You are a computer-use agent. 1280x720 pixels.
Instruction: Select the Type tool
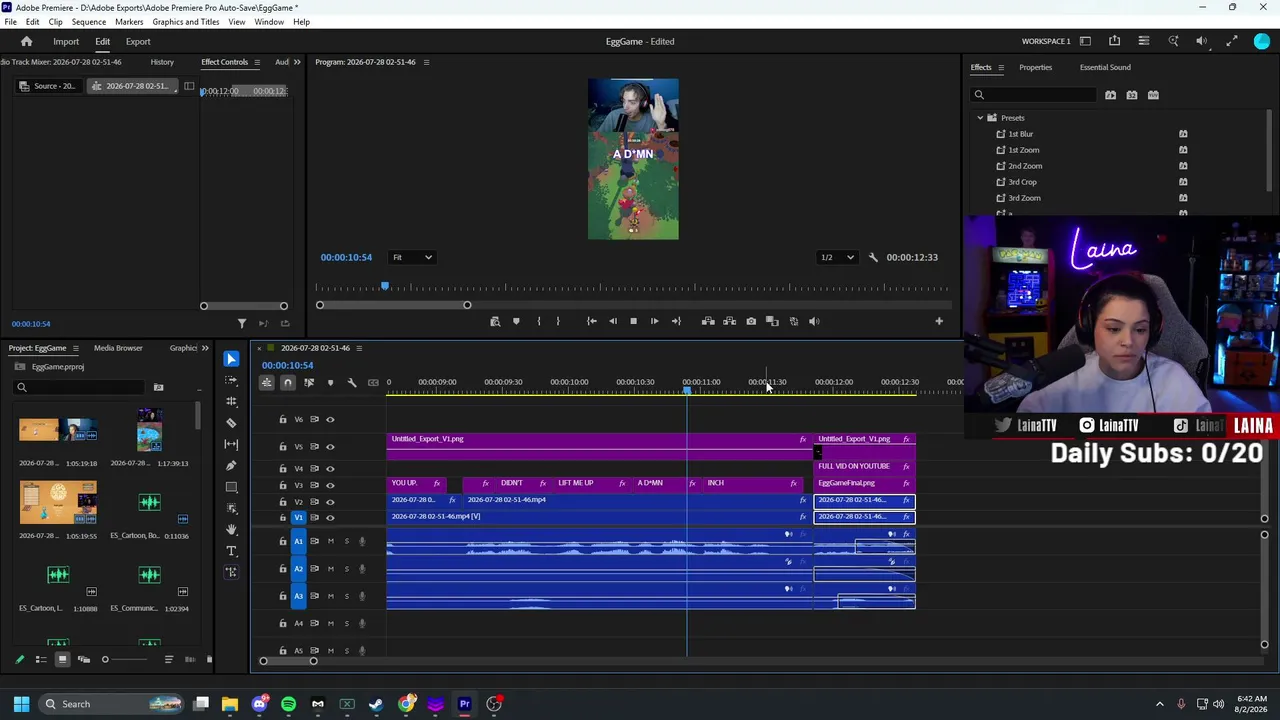[x=231, y=551]
